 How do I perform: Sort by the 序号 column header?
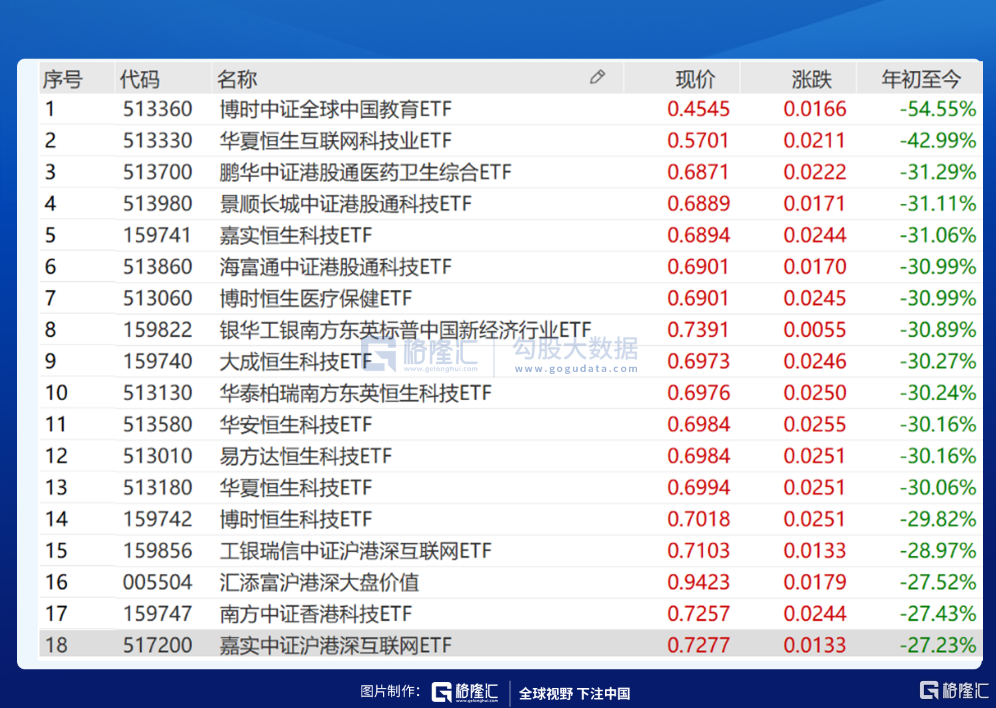[x=62, y=78]
